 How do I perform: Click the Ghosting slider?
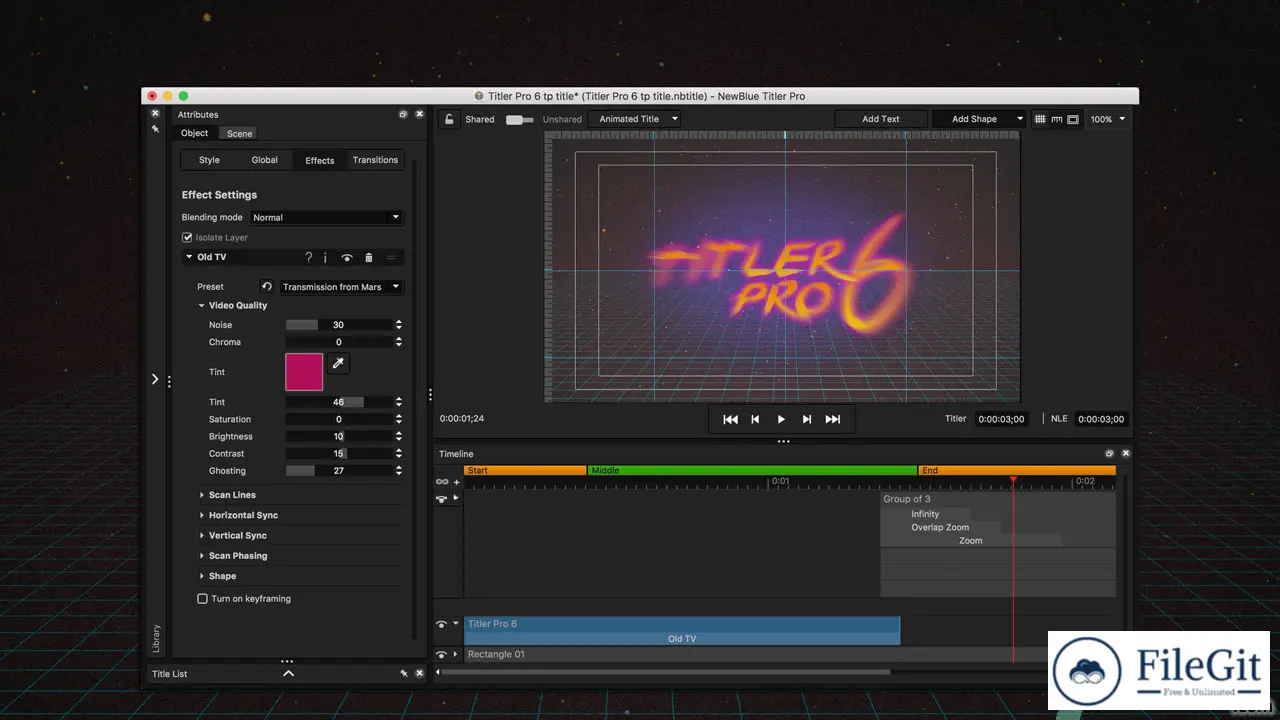pos(339,471)
